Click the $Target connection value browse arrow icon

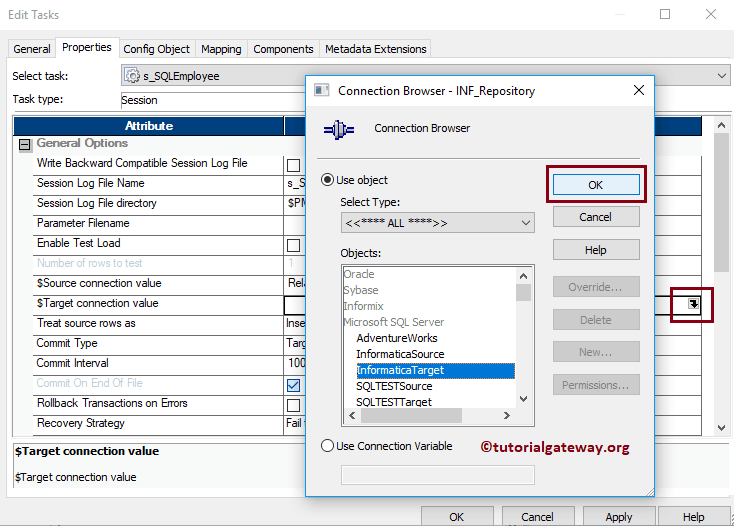point(694,303)
